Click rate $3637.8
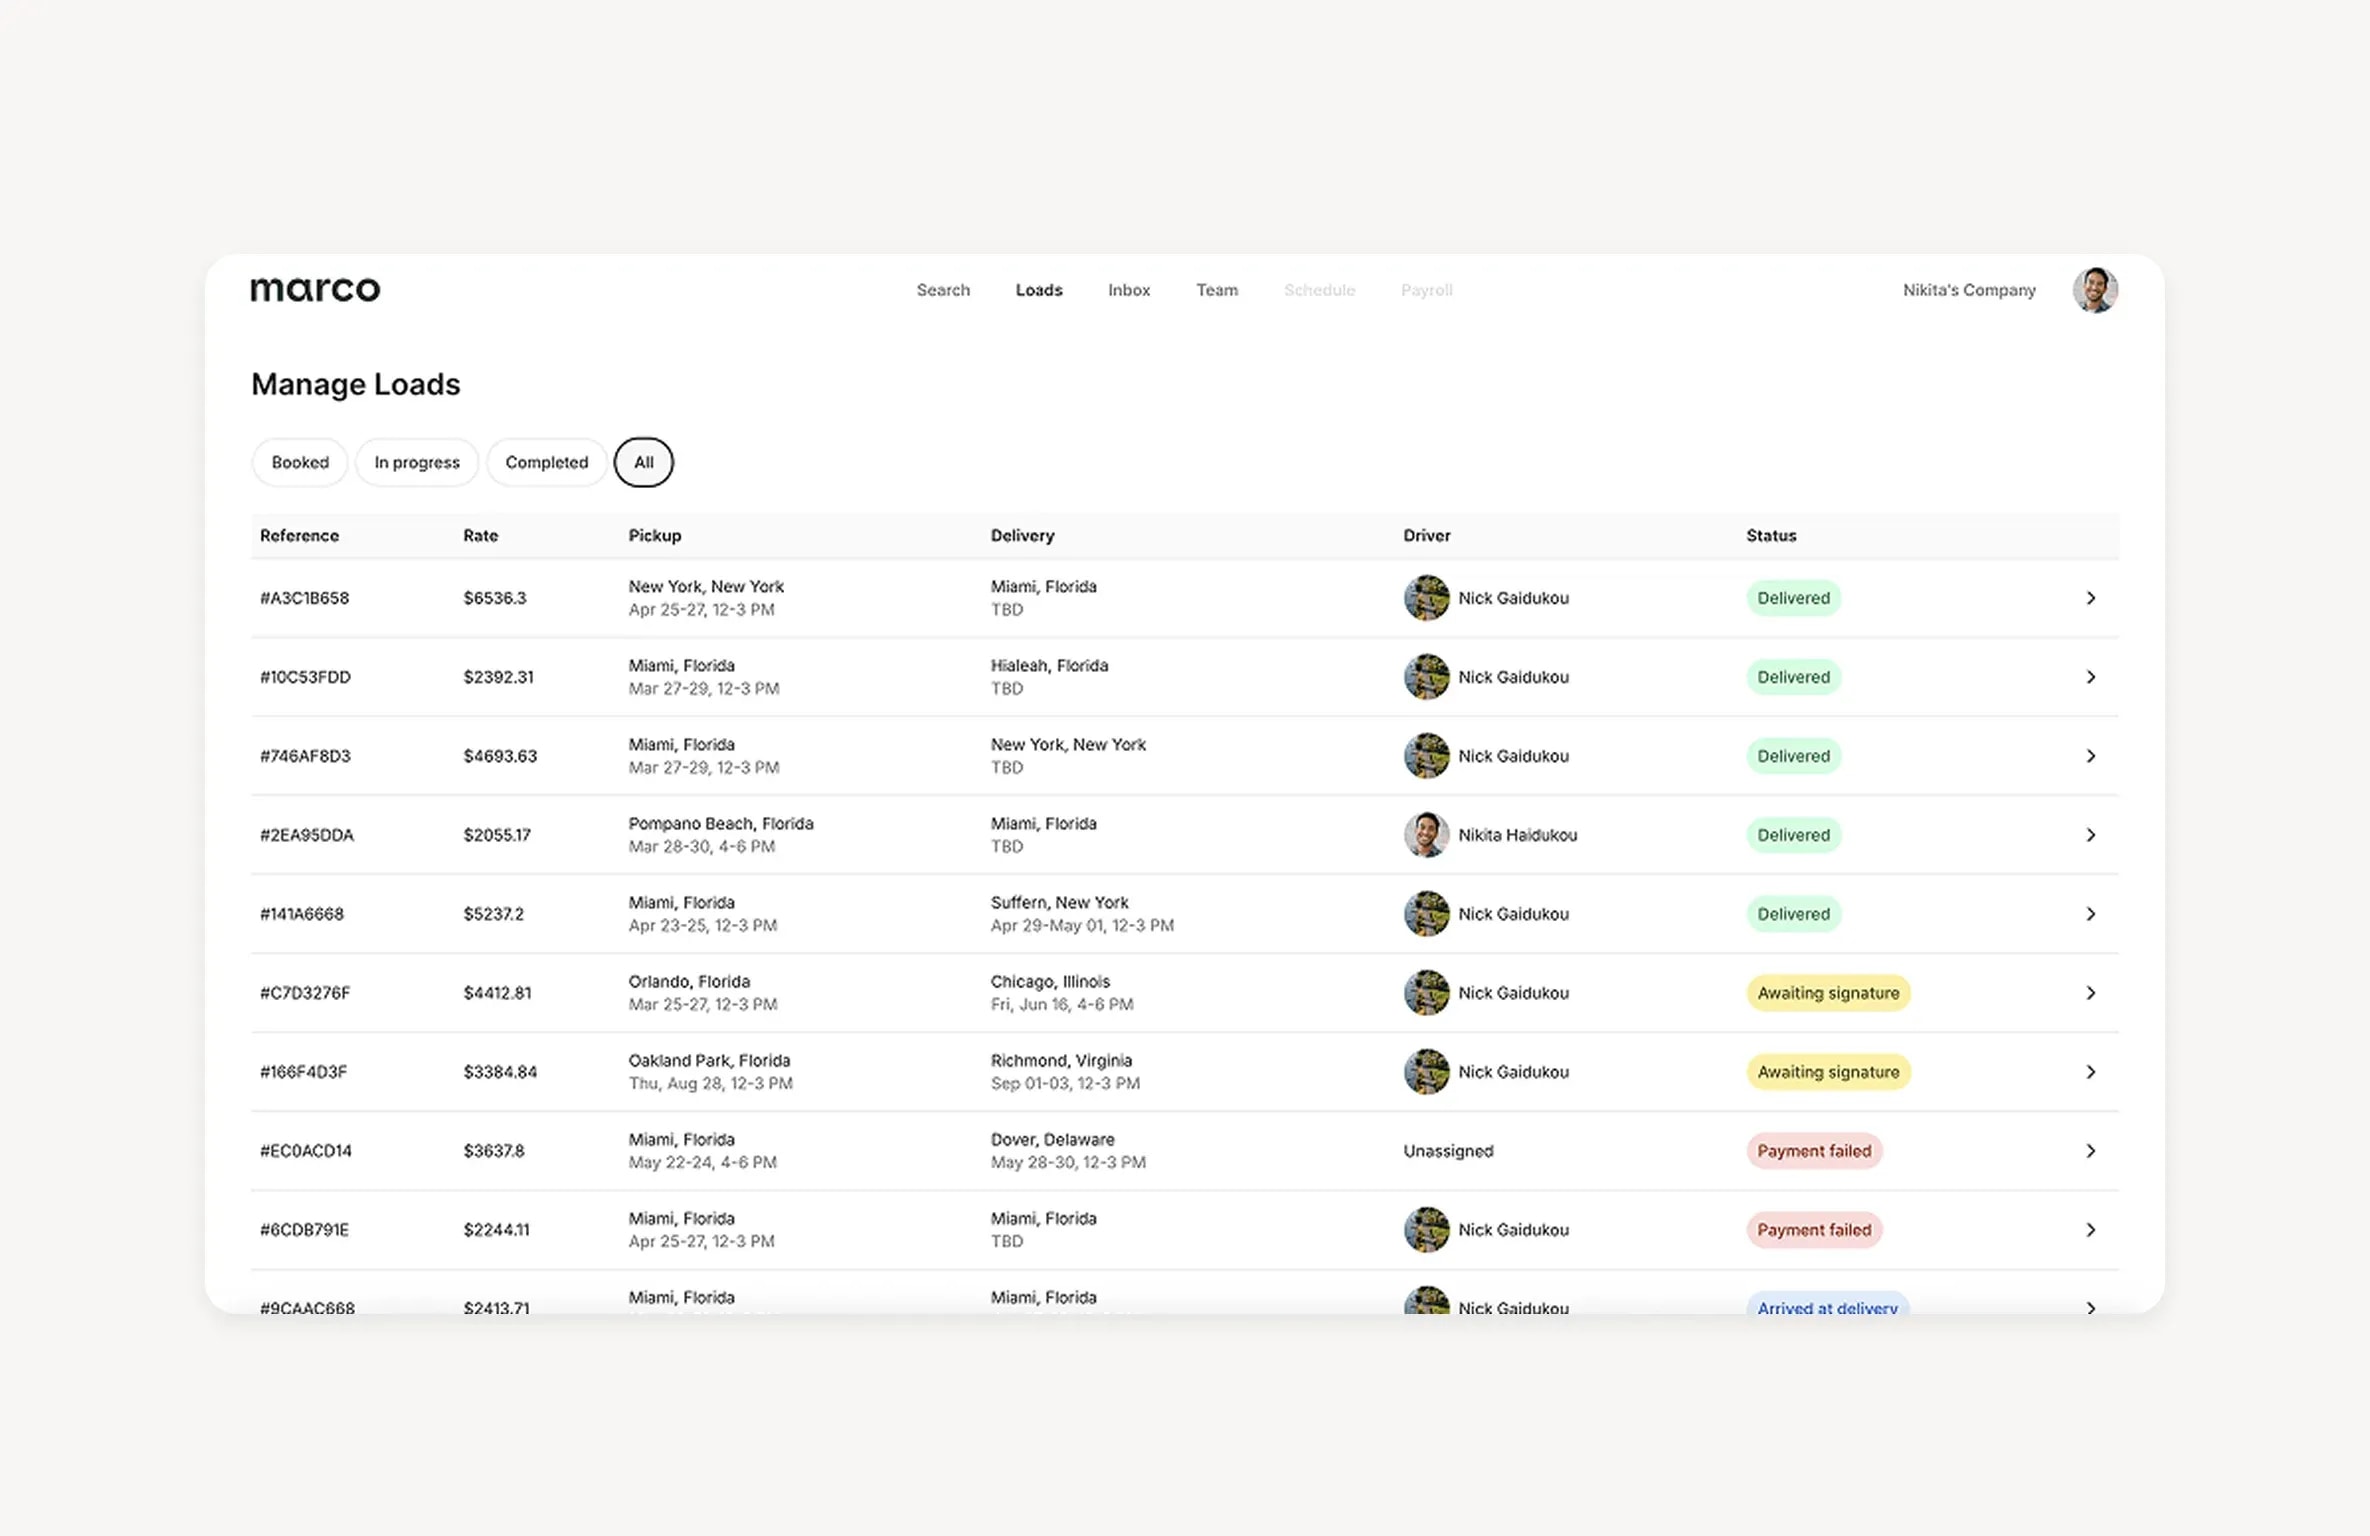The image size is (2370, 1536). [493, 1151]
